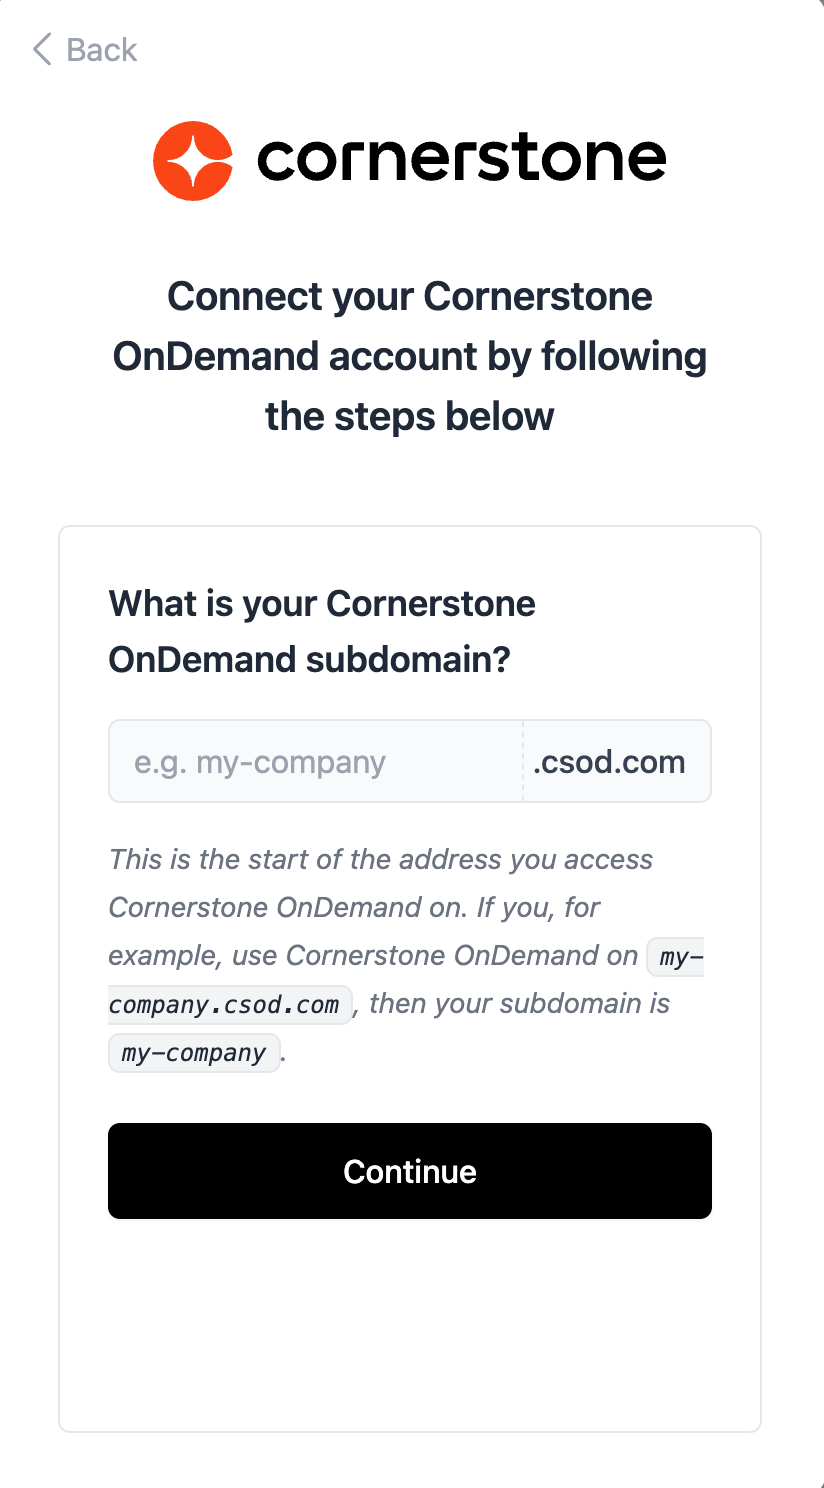Click the "Connect your Cornerstone" heading line

tap(410, 297)
